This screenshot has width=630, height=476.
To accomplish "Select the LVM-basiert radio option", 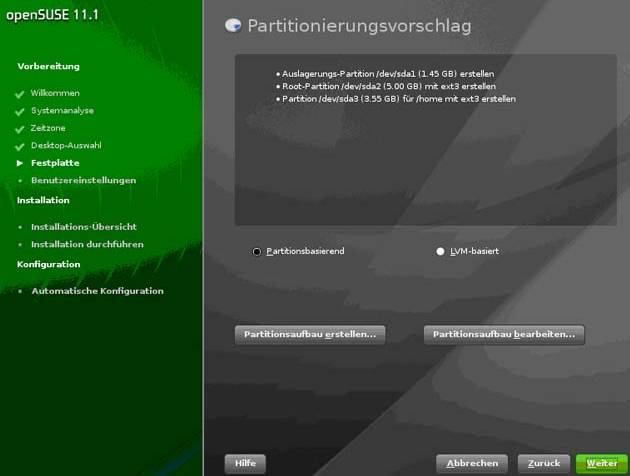I will pos(440,252).
